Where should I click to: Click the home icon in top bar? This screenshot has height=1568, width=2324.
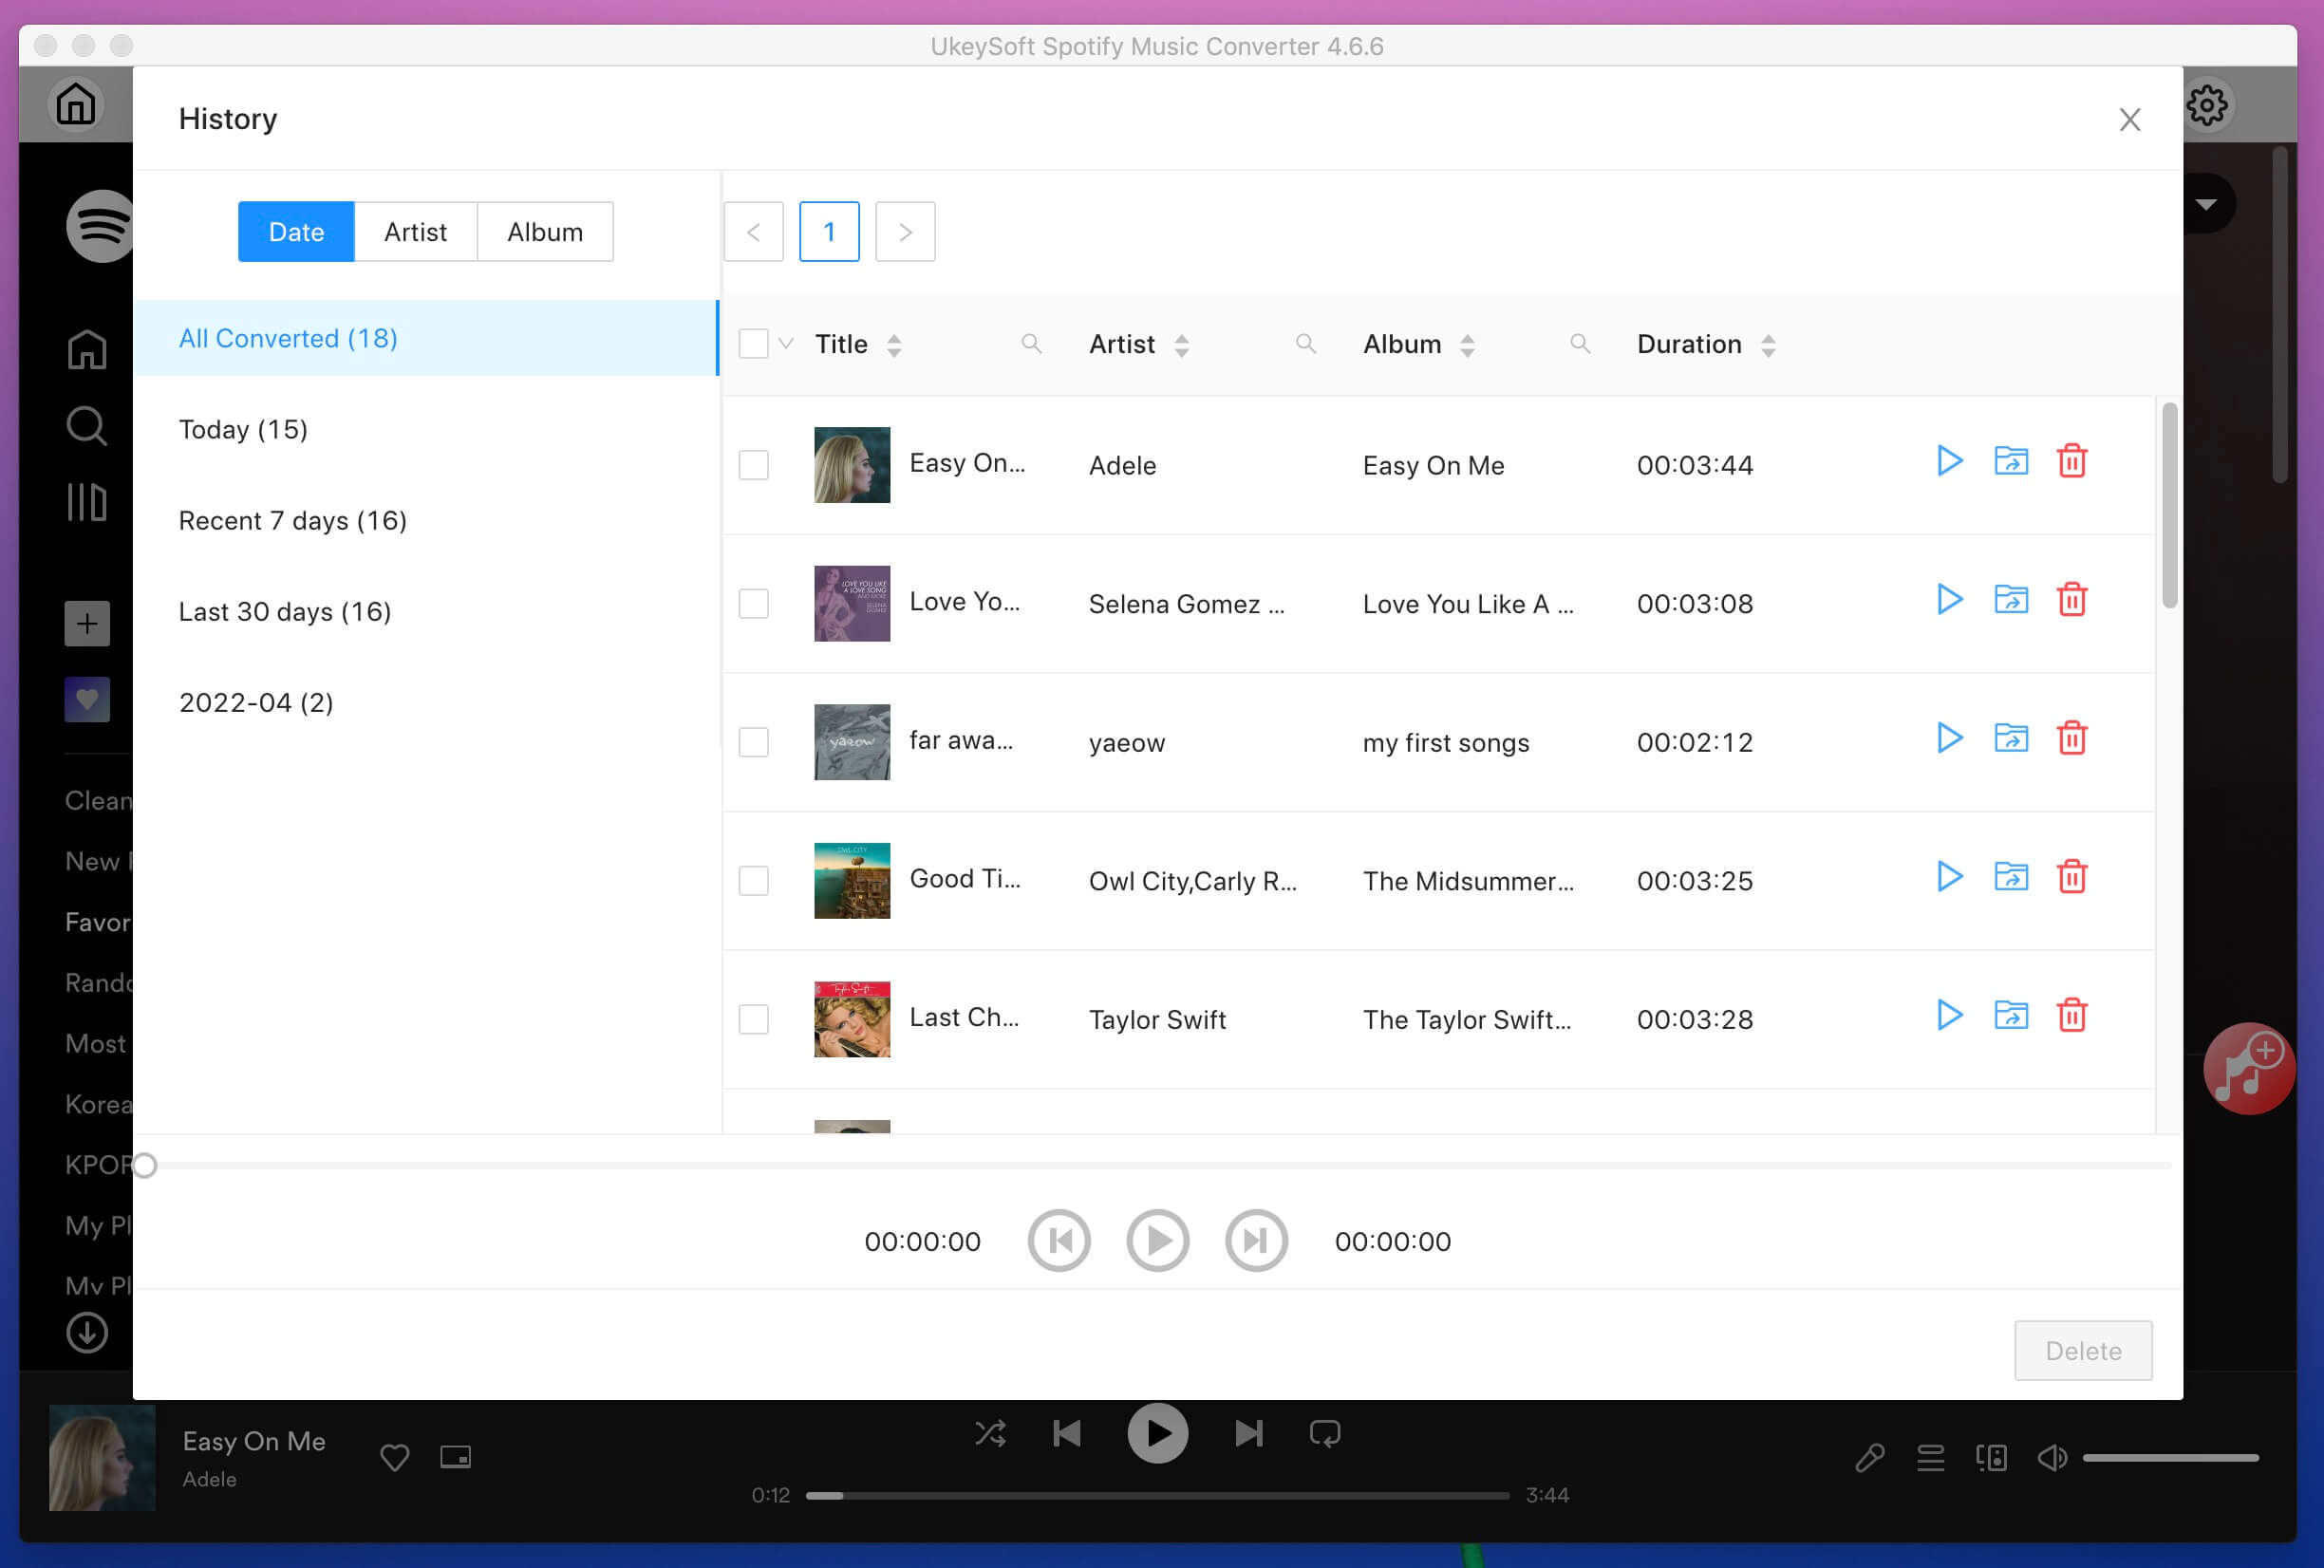click(x=76, y=104)
